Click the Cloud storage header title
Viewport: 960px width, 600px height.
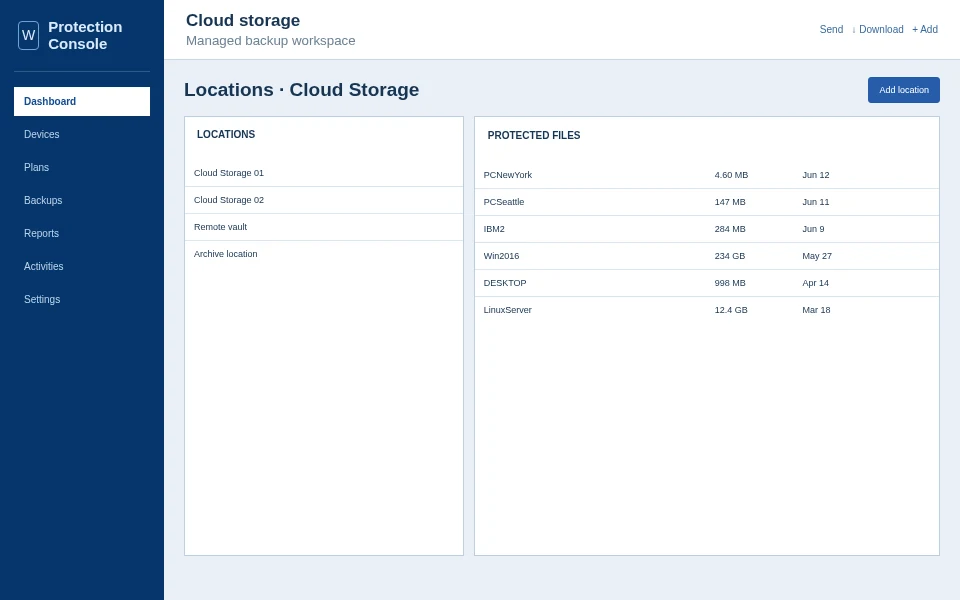pyautogui.click(x=243, y=20)
